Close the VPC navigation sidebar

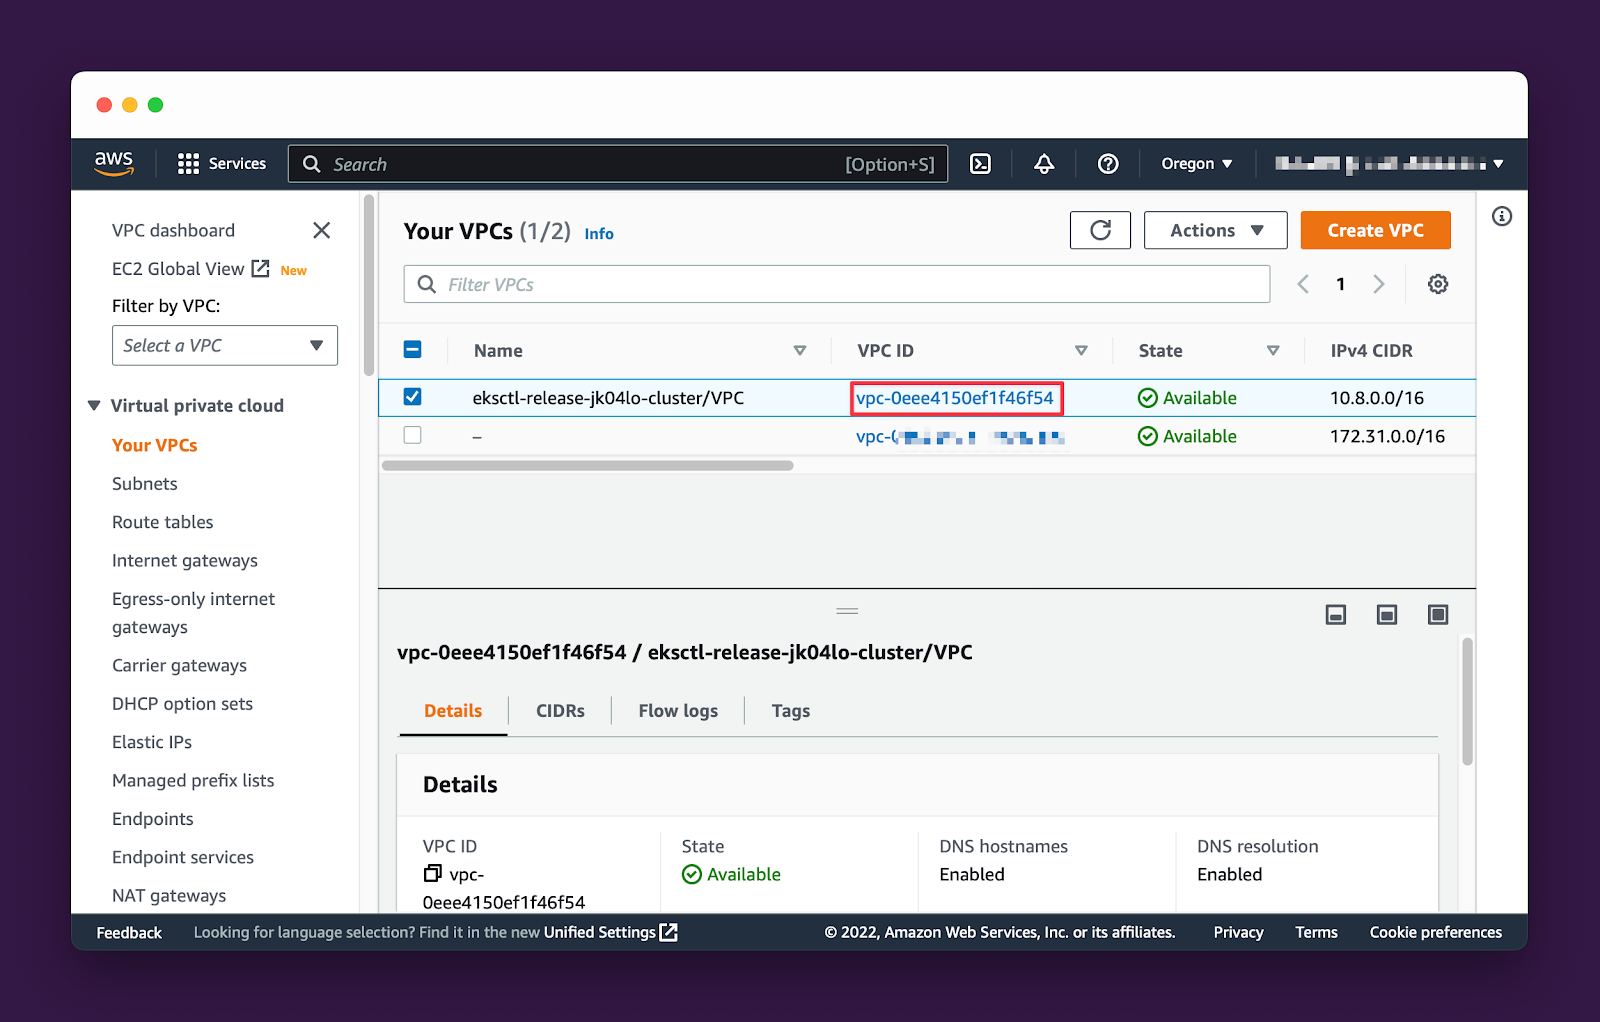coord(321,230)
